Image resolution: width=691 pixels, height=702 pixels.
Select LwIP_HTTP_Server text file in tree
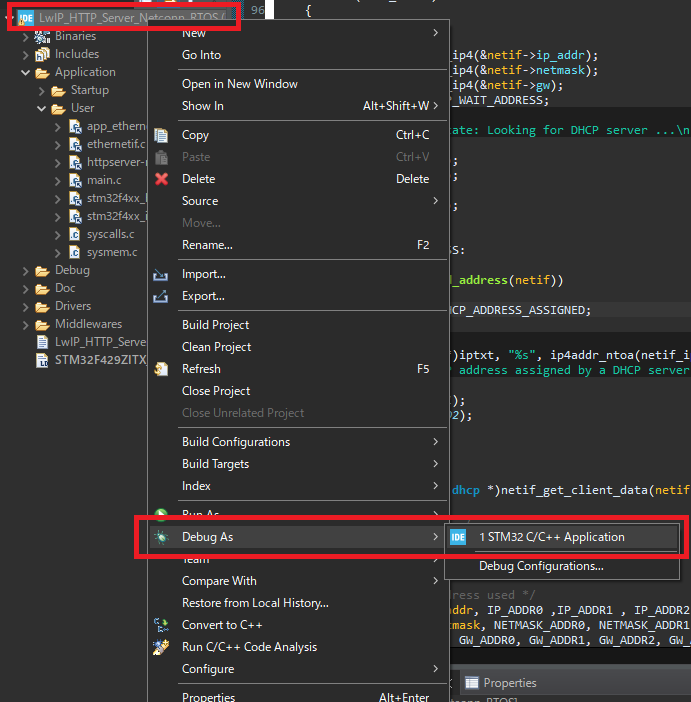[x=100, y=342]
